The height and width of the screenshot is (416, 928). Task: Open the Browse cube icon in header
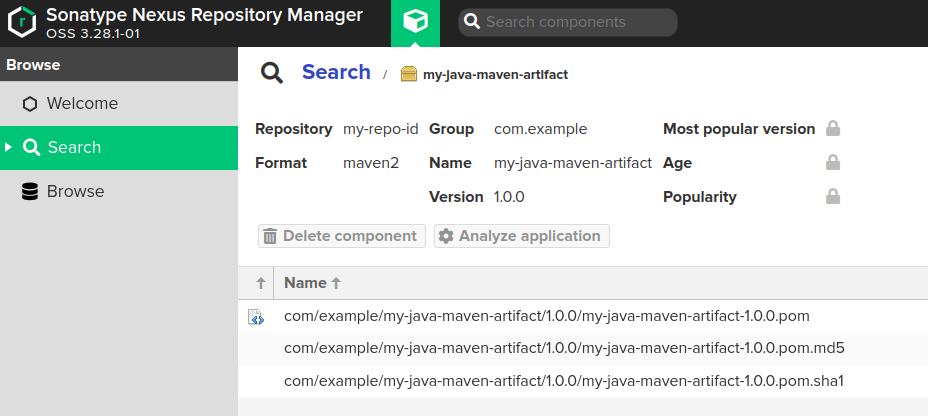tap(415, 22)
